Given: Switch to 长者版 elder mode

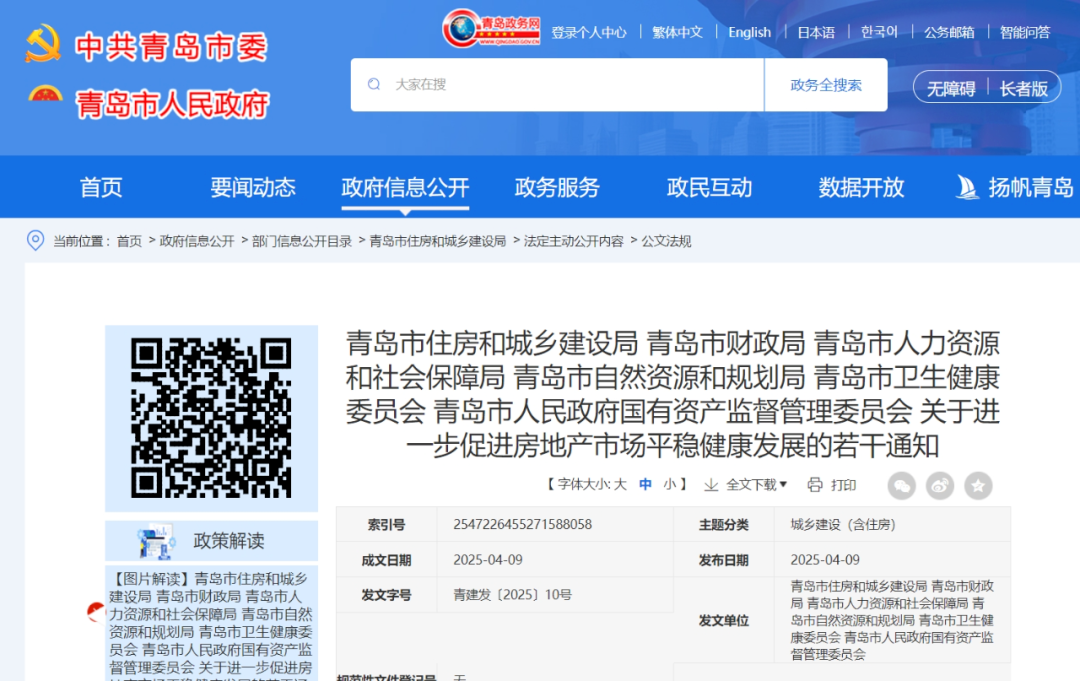Looking at the screenshot, I should point(1024,88).
